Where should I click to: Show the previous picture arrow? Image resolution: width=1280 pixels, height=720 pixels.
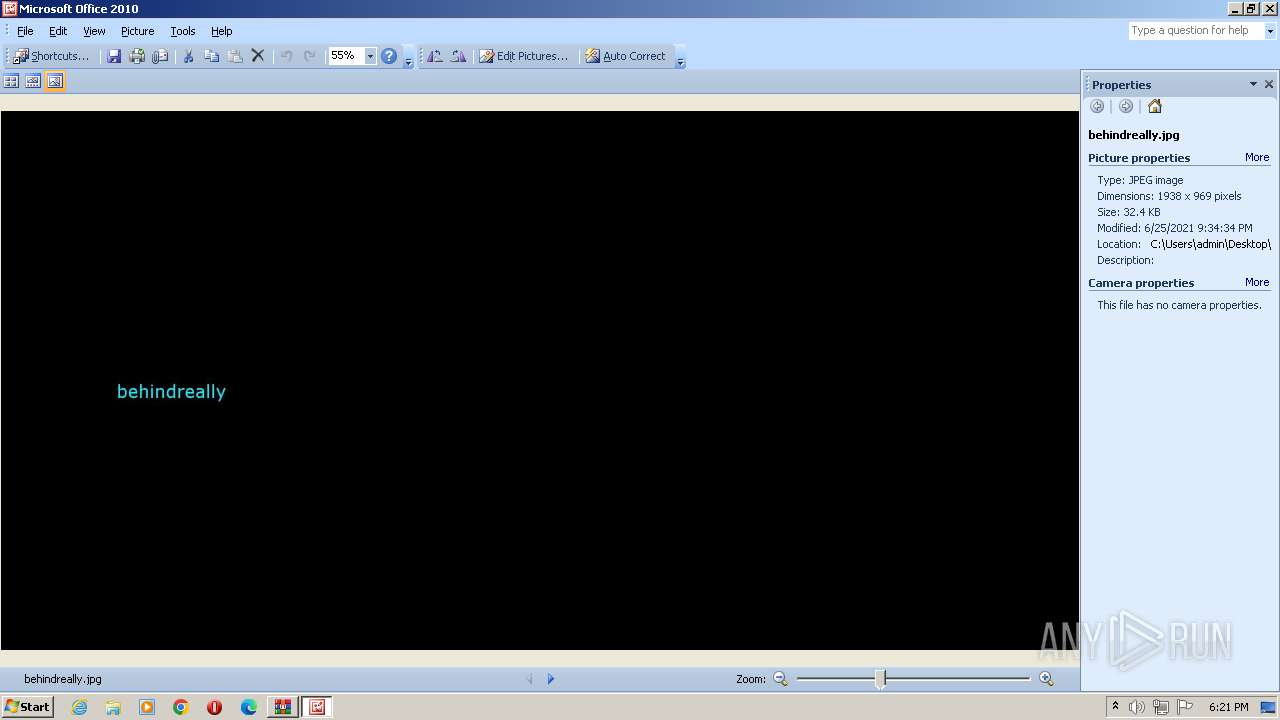(530, 679)
